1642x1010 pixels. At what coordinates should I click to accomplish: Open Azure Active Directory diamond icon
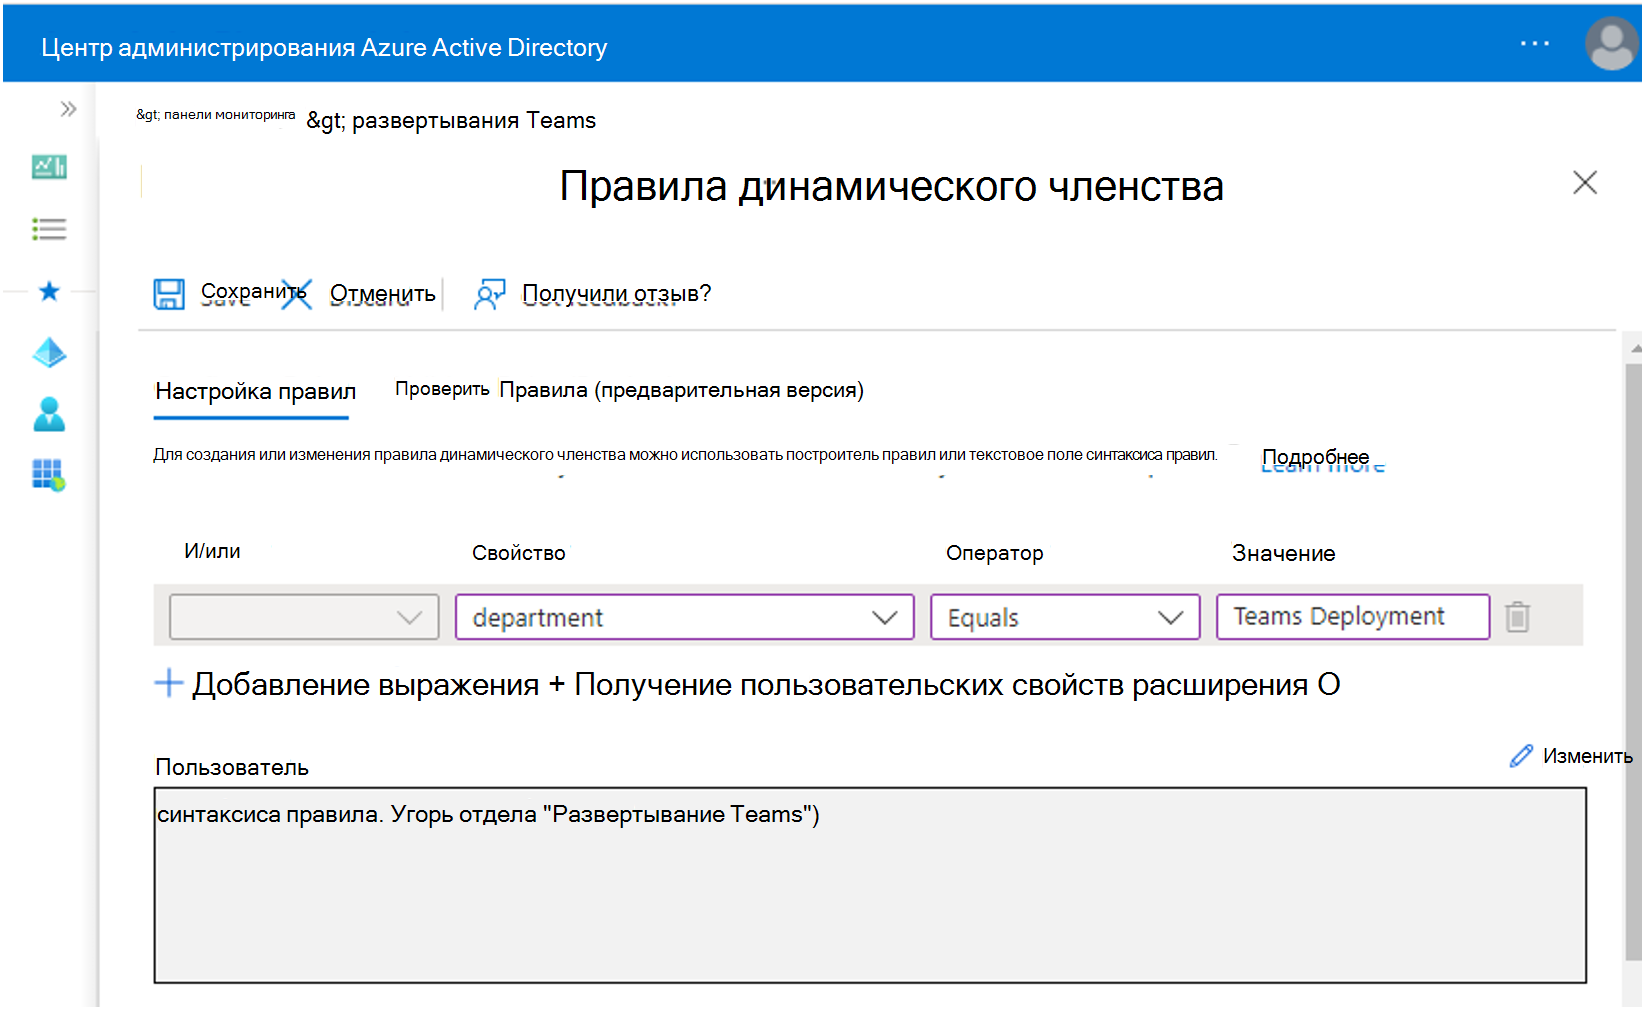click(x=49, y=353)
